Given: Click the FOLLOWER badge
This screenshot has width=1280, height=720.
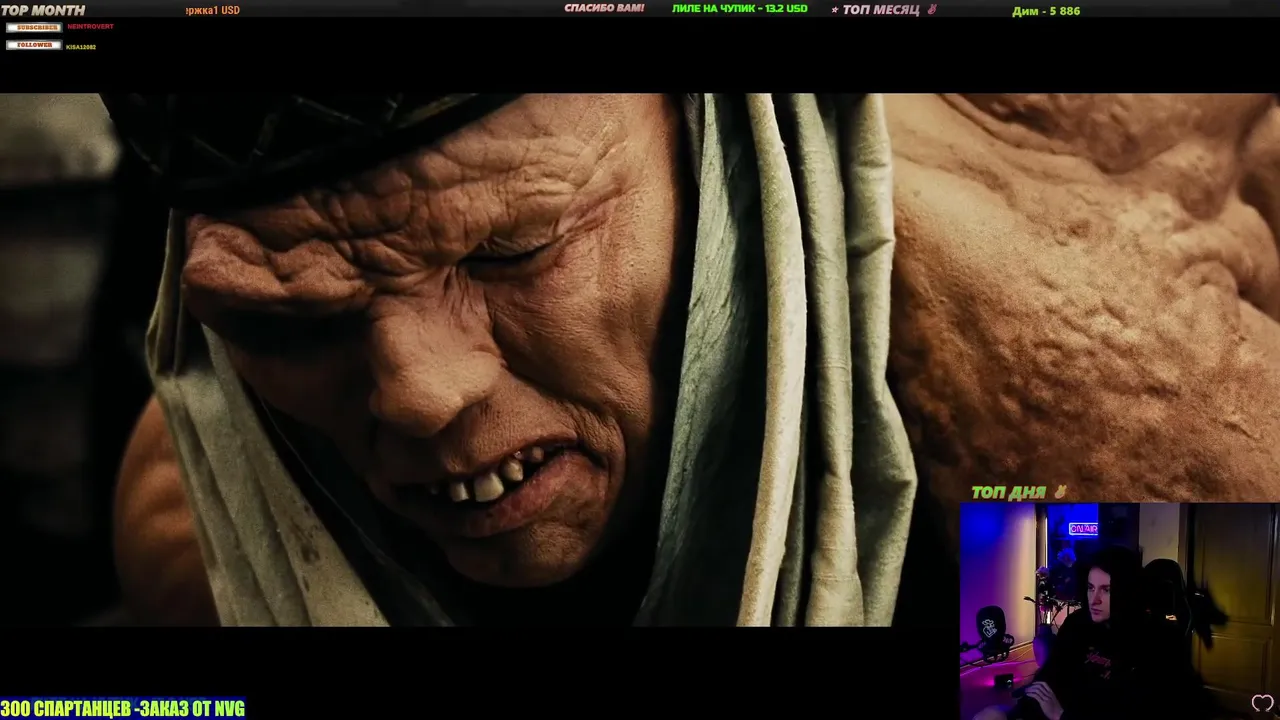Looking at the screenshot, I should coord(34,45).
